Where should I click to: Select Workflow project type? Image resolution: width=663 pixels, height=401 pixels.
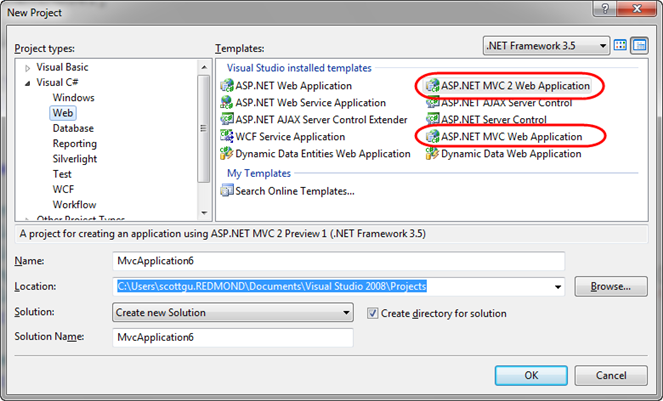click(x=74, y=205)
